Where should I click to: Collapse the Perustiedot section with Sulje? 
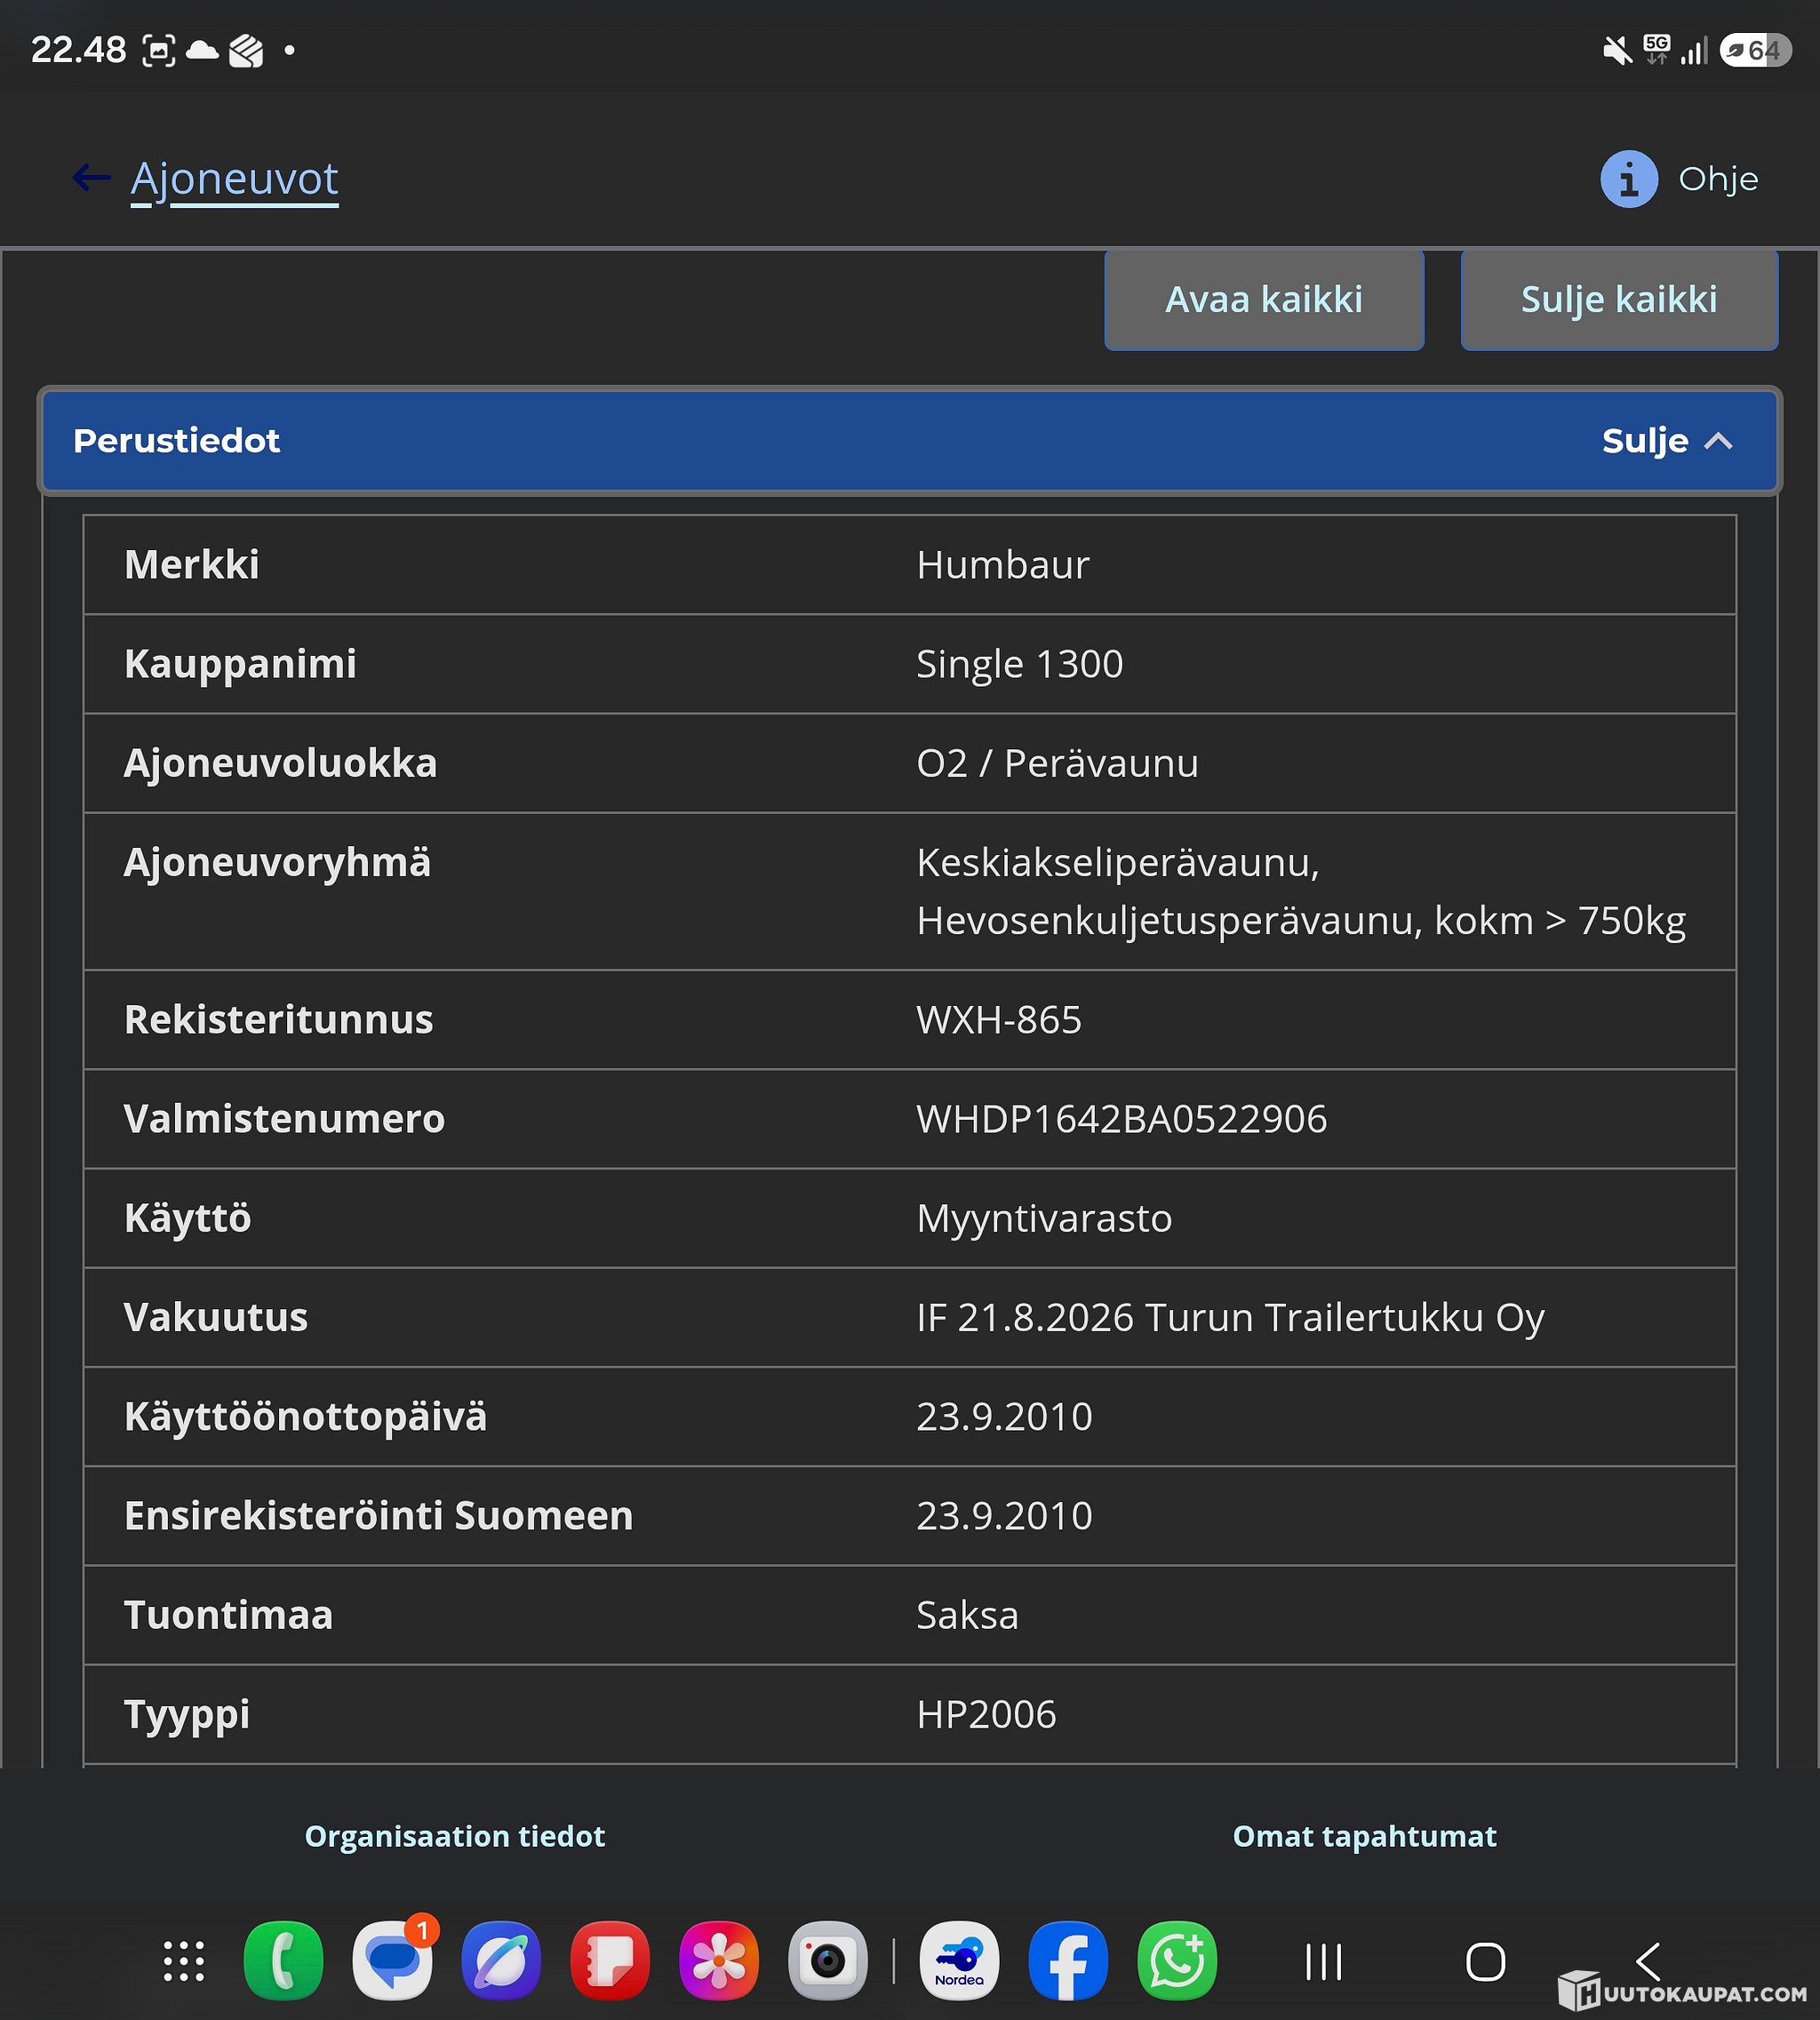tap(1667, 441)
